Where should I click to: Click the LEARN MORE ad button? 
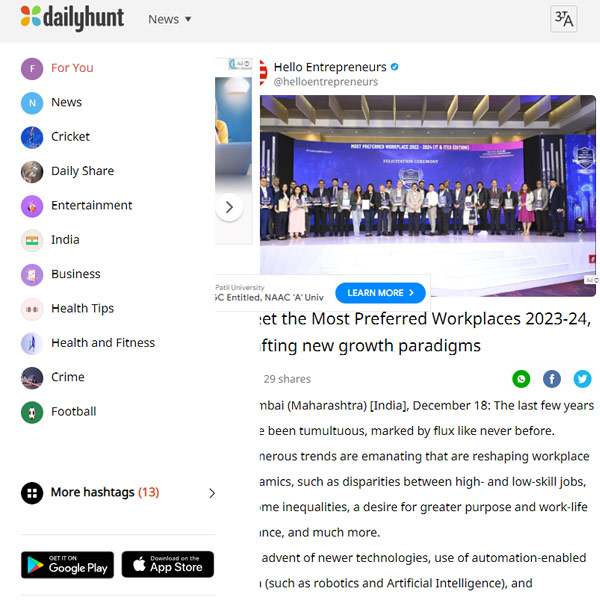(380, 293)
